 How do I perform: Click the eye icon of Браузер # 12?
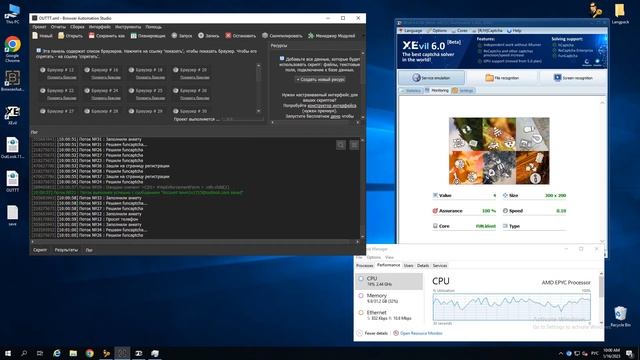coord(43,70)
